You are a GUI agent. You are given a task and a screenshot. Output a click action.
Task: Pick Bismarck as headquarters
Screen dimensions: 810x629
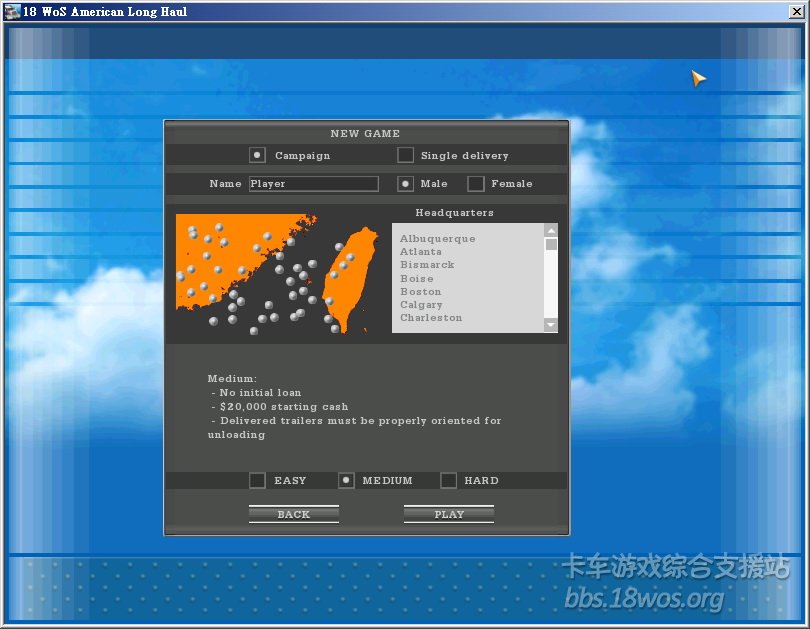click(427, 264)
